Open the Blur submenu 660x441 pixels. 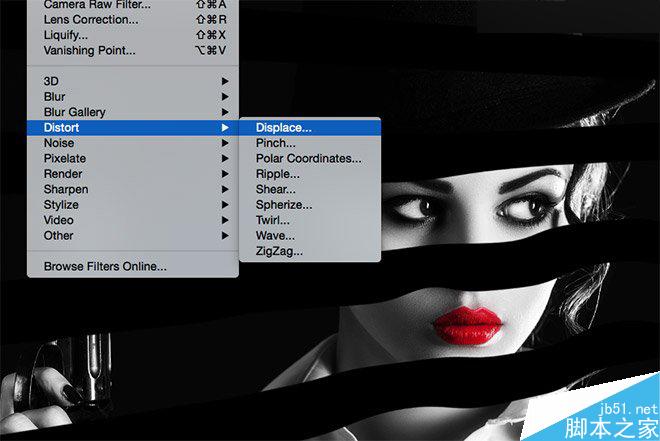(x=133, y=96)
